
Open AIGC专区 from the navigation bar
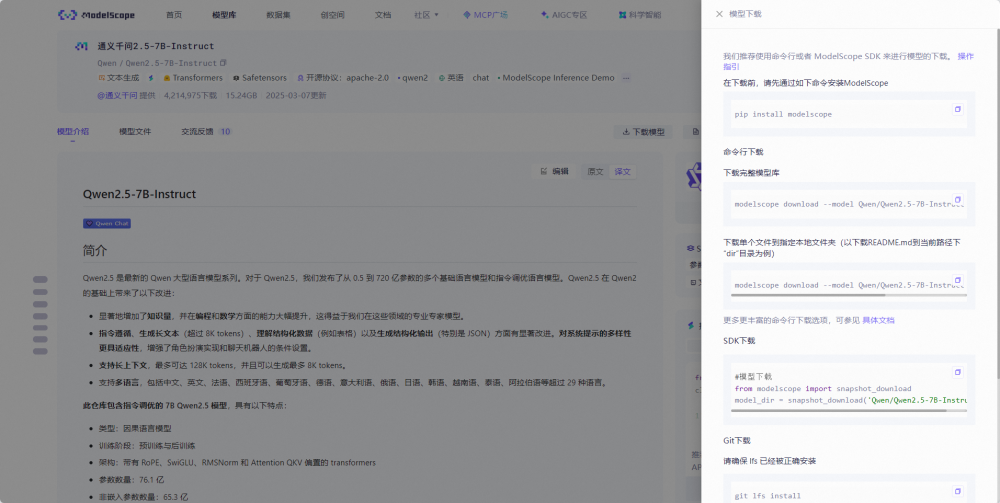coord(564,15)
